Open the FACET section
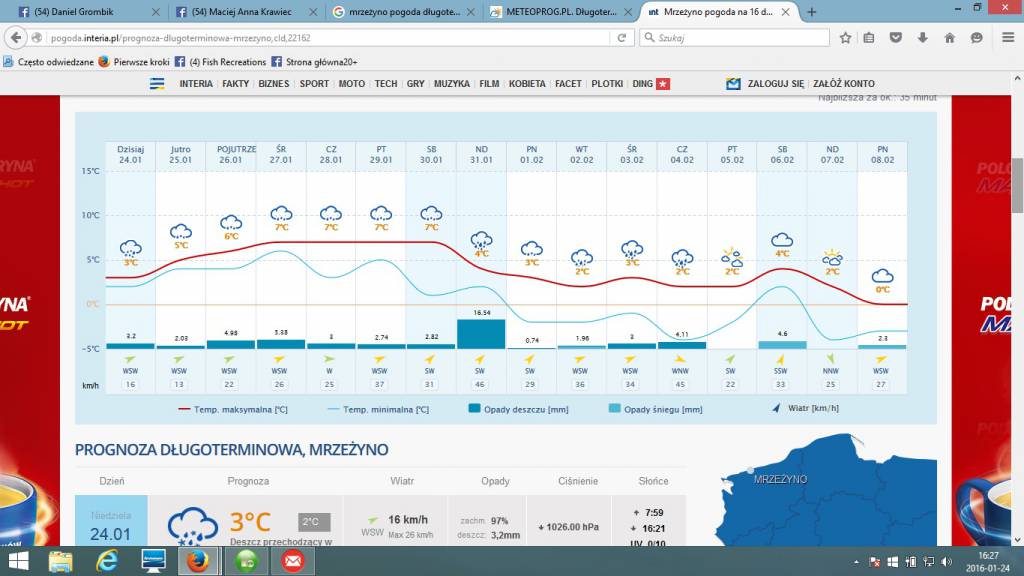Image resolution: width=1024 pixels, height=576 pixels. tap(568, 84)
